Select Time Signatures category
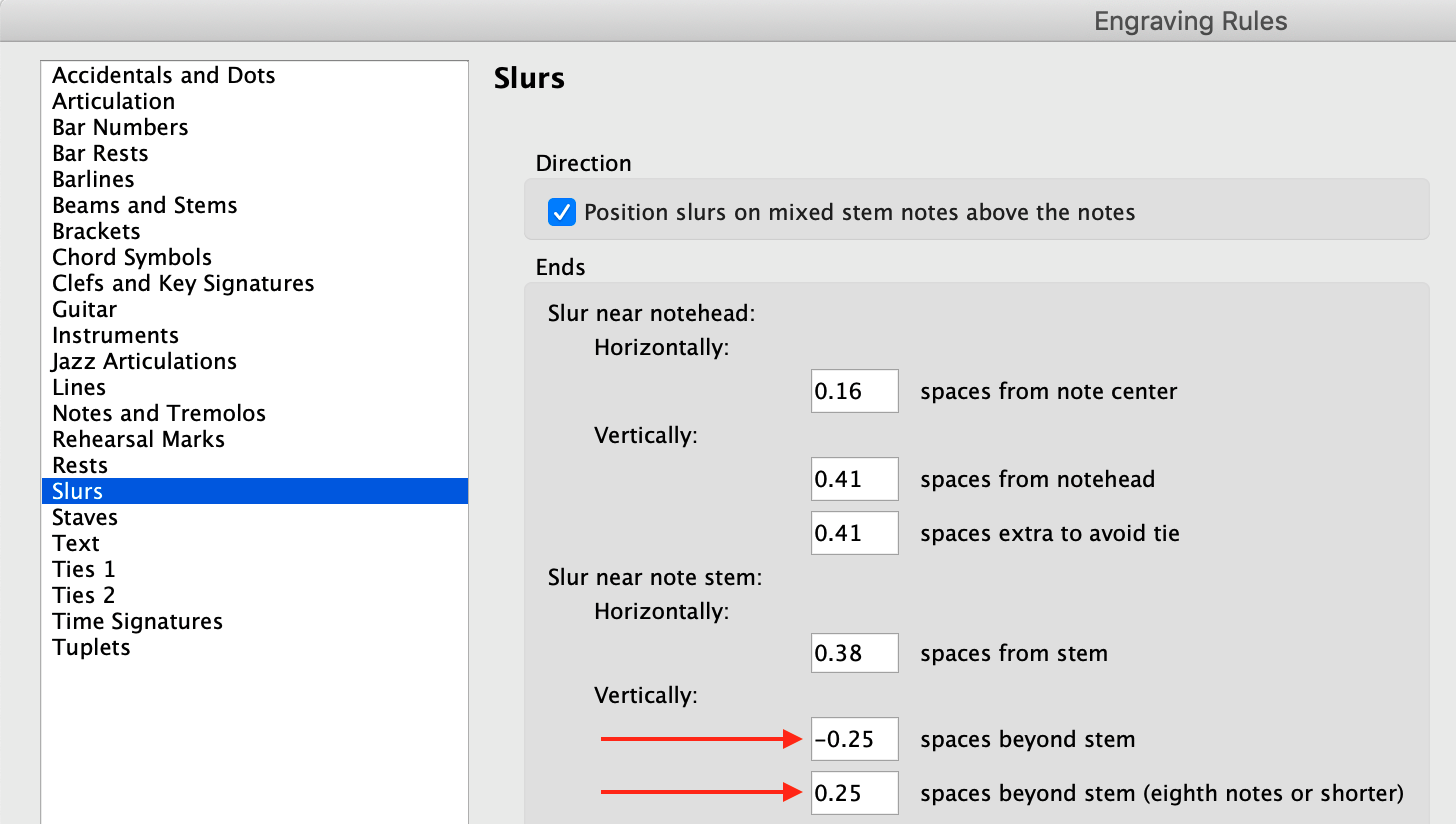The width and height of the screenshot is (1456, 824). pyautogui.click(x=255, y=621)
